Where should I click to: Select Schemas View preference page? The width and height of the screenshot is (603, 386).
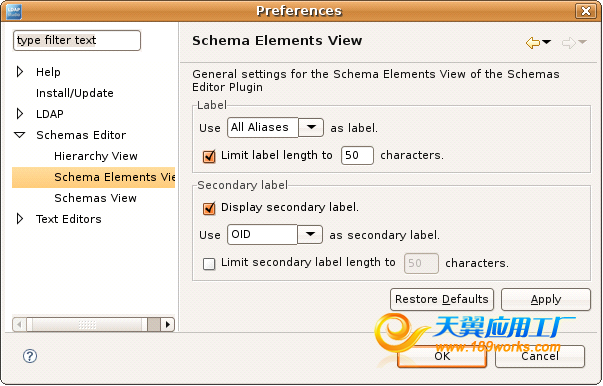[95, 198]
